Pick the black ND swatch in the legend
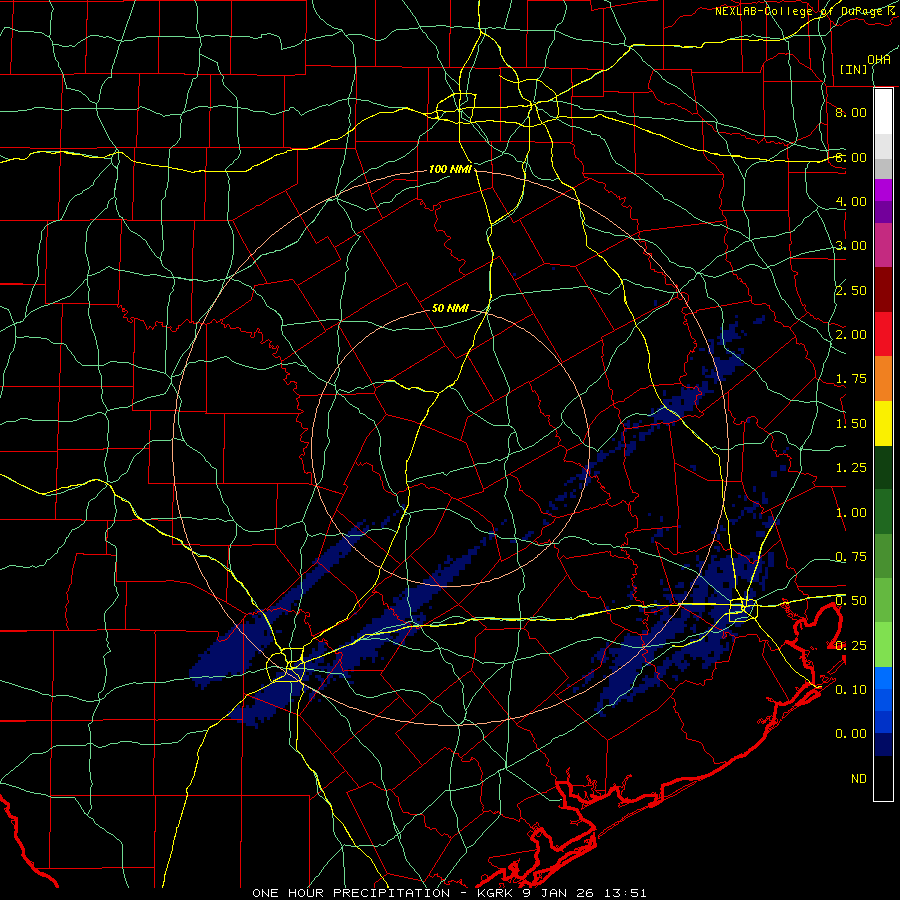Screen dimensions: 900x900 point(883,778)
